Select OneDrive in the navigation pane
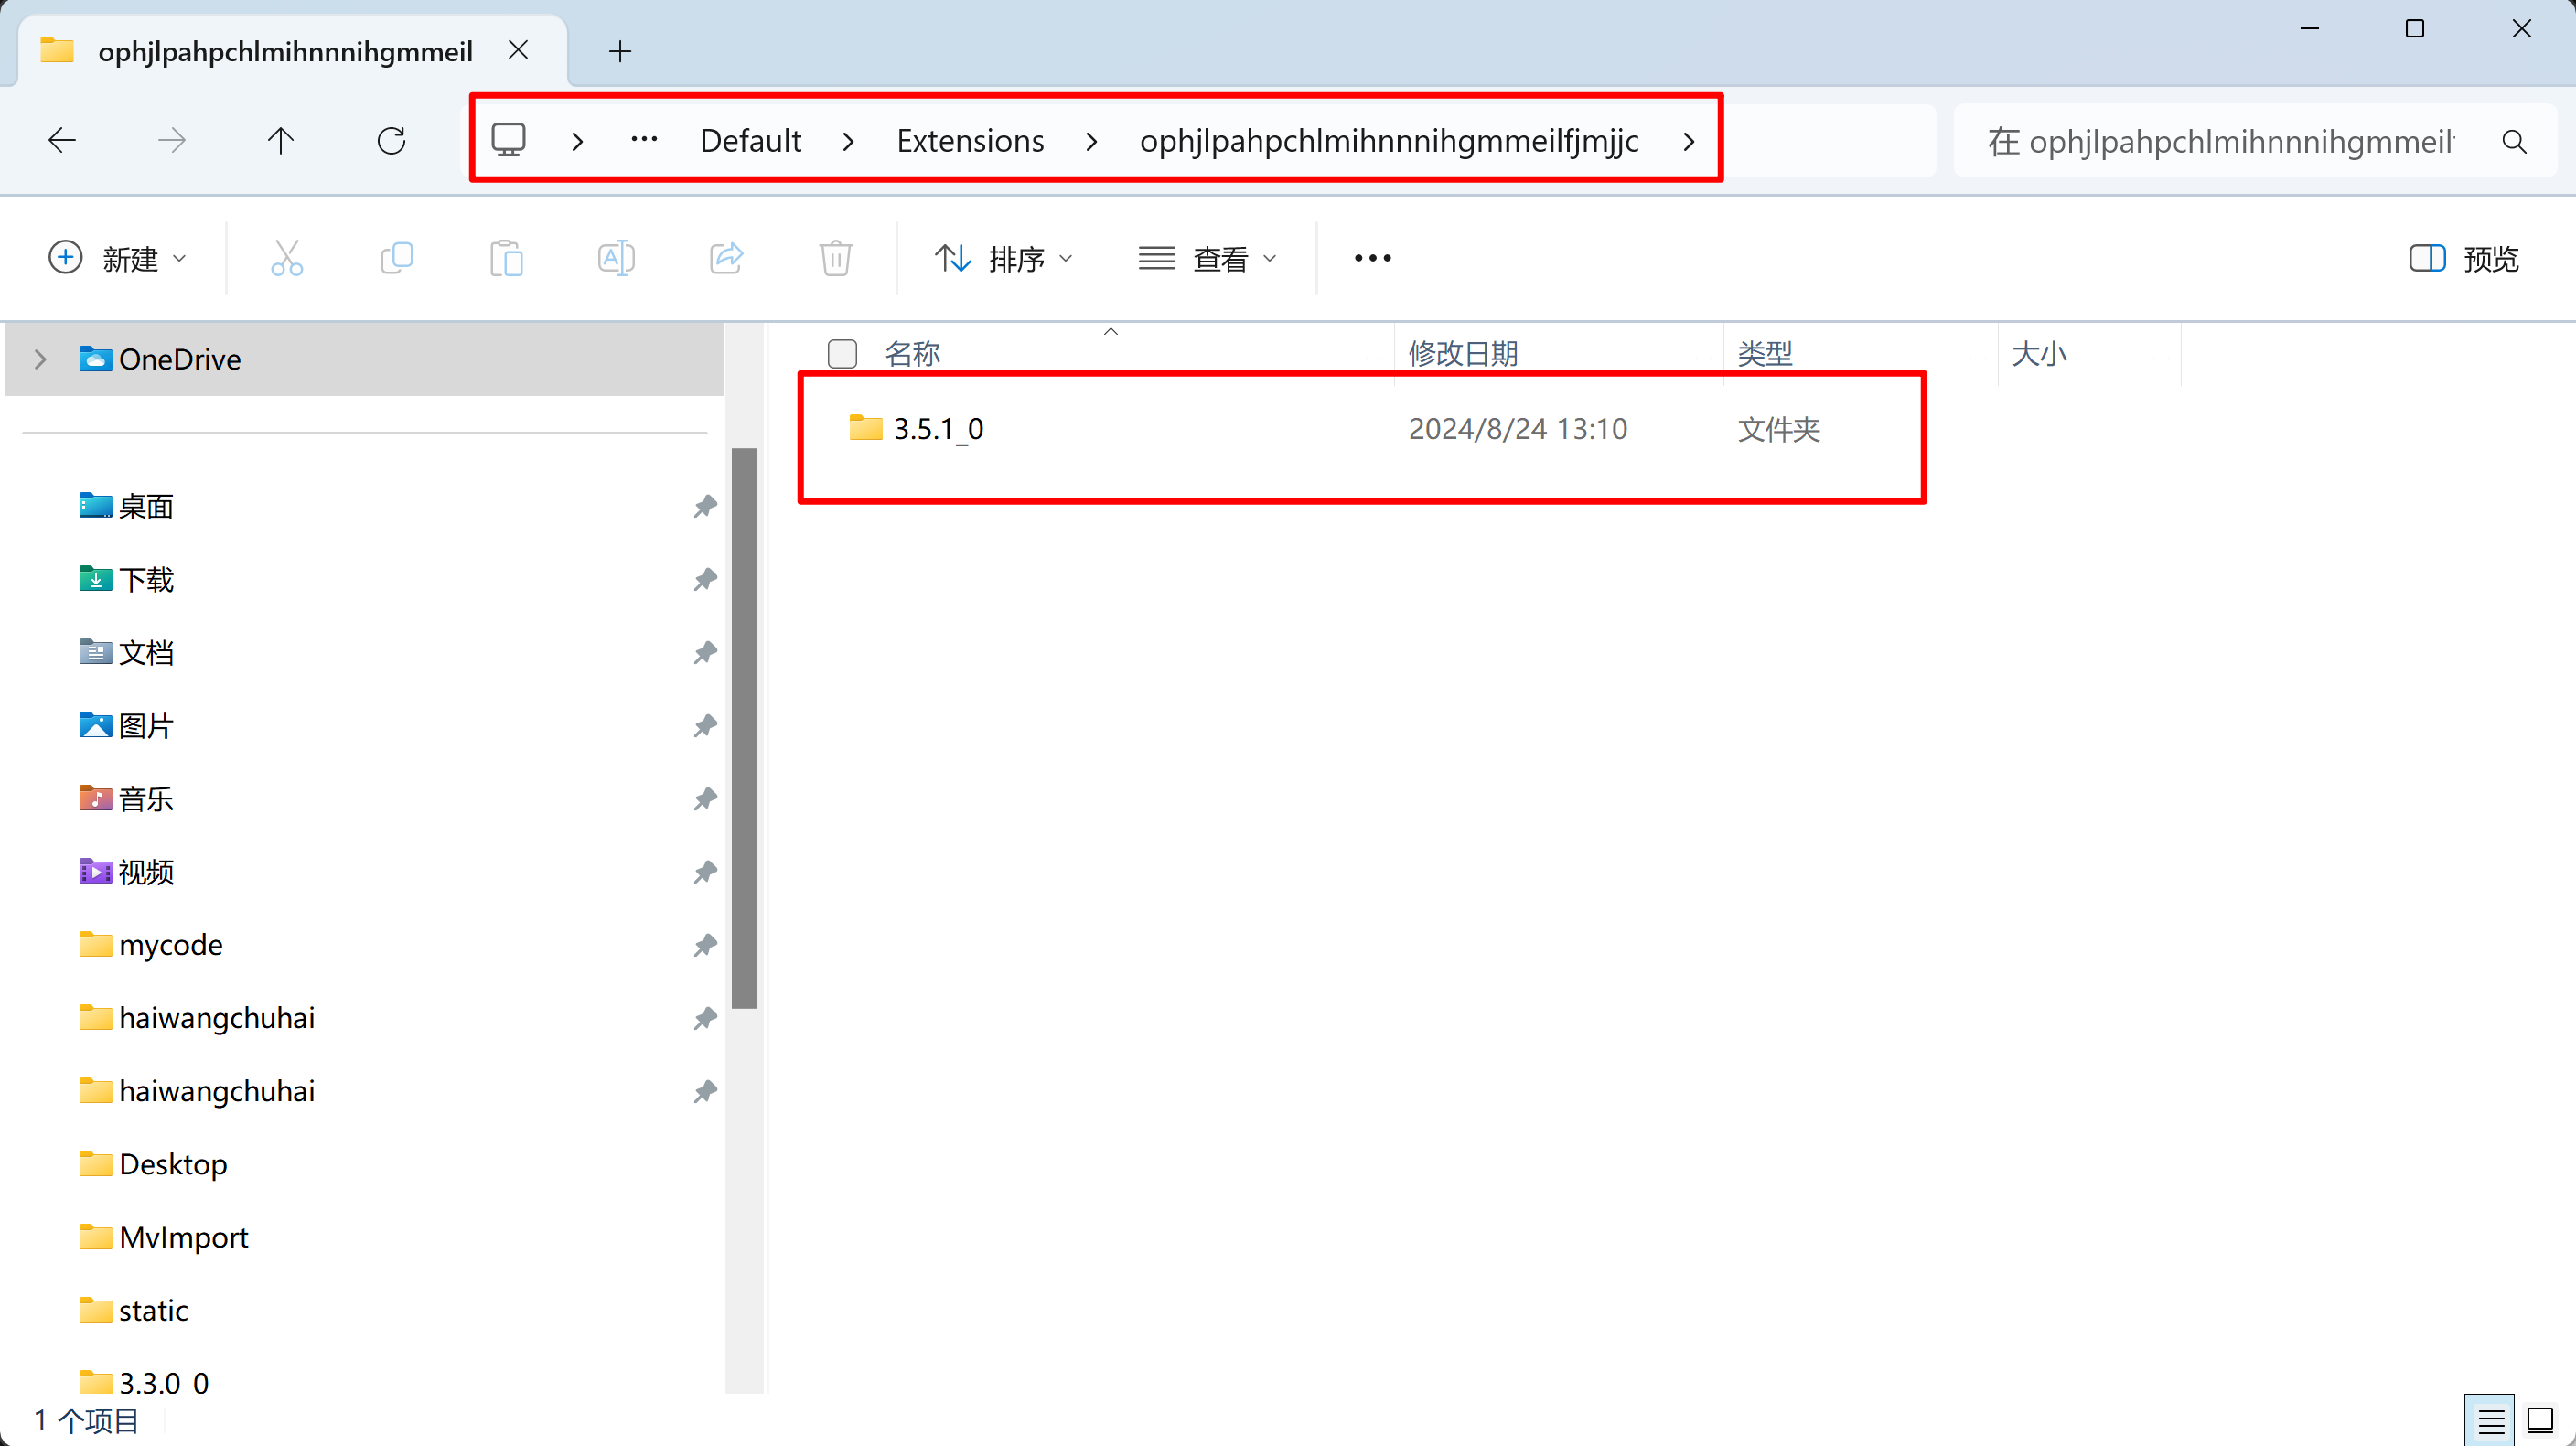 364,359
